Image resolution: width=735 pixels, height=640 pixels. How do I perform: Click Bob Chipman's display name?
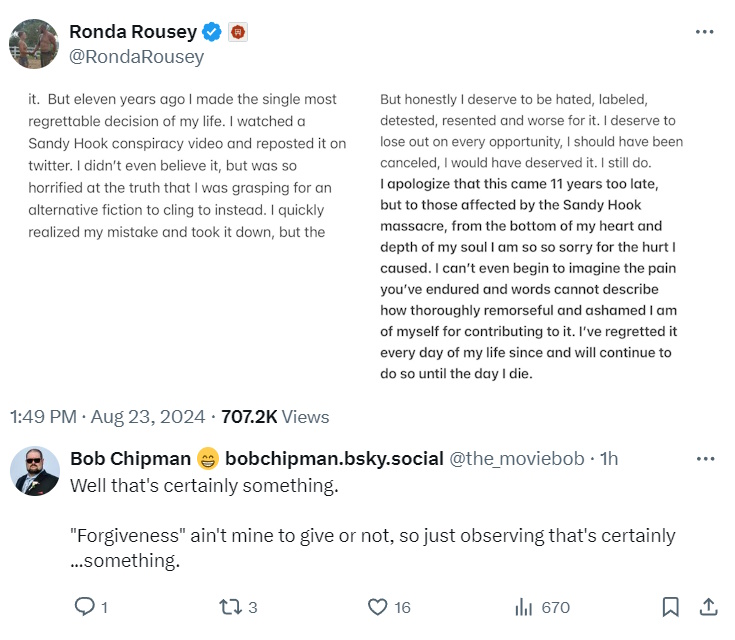[x=129, y=459]
